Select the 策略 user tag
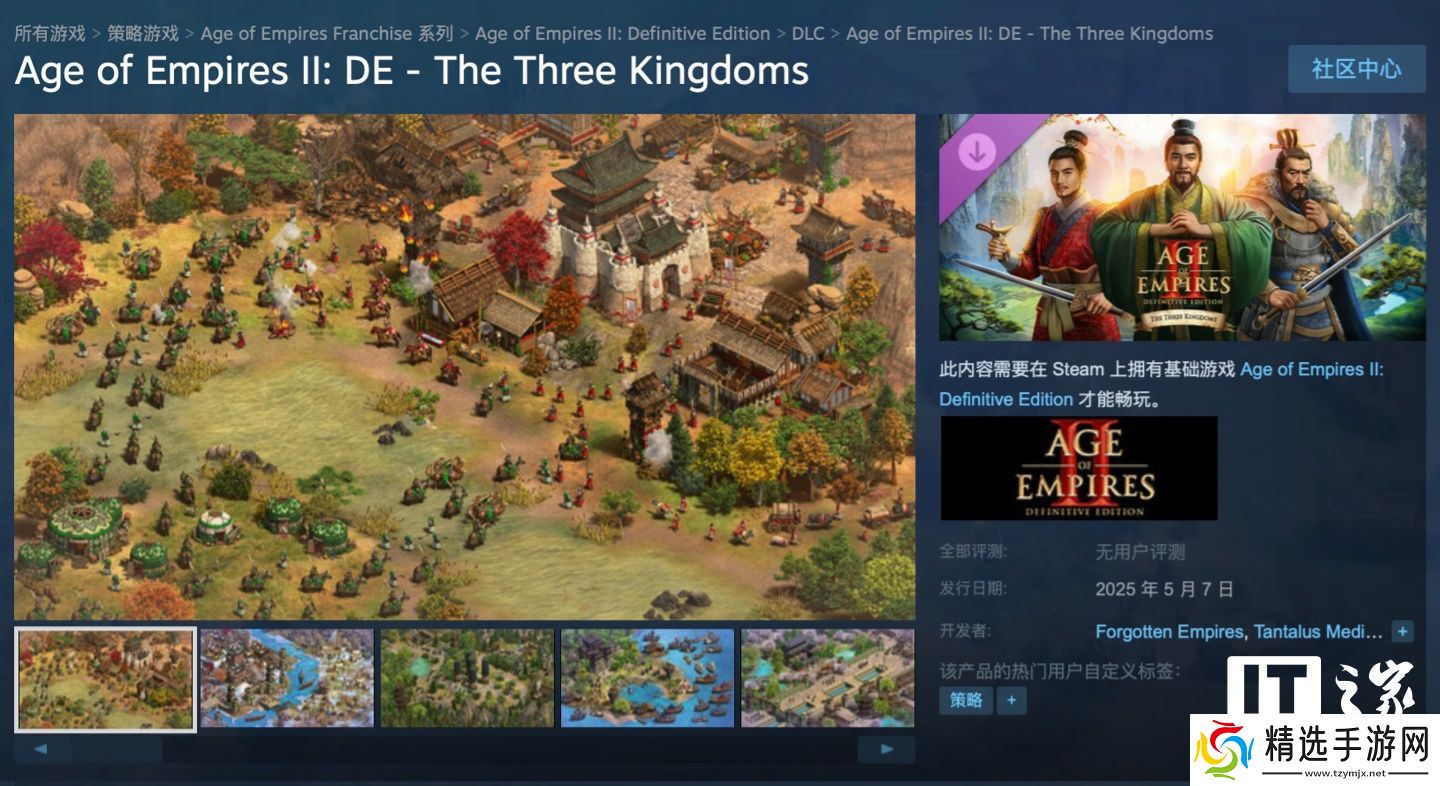1440x786 pixels. point(966,700)
